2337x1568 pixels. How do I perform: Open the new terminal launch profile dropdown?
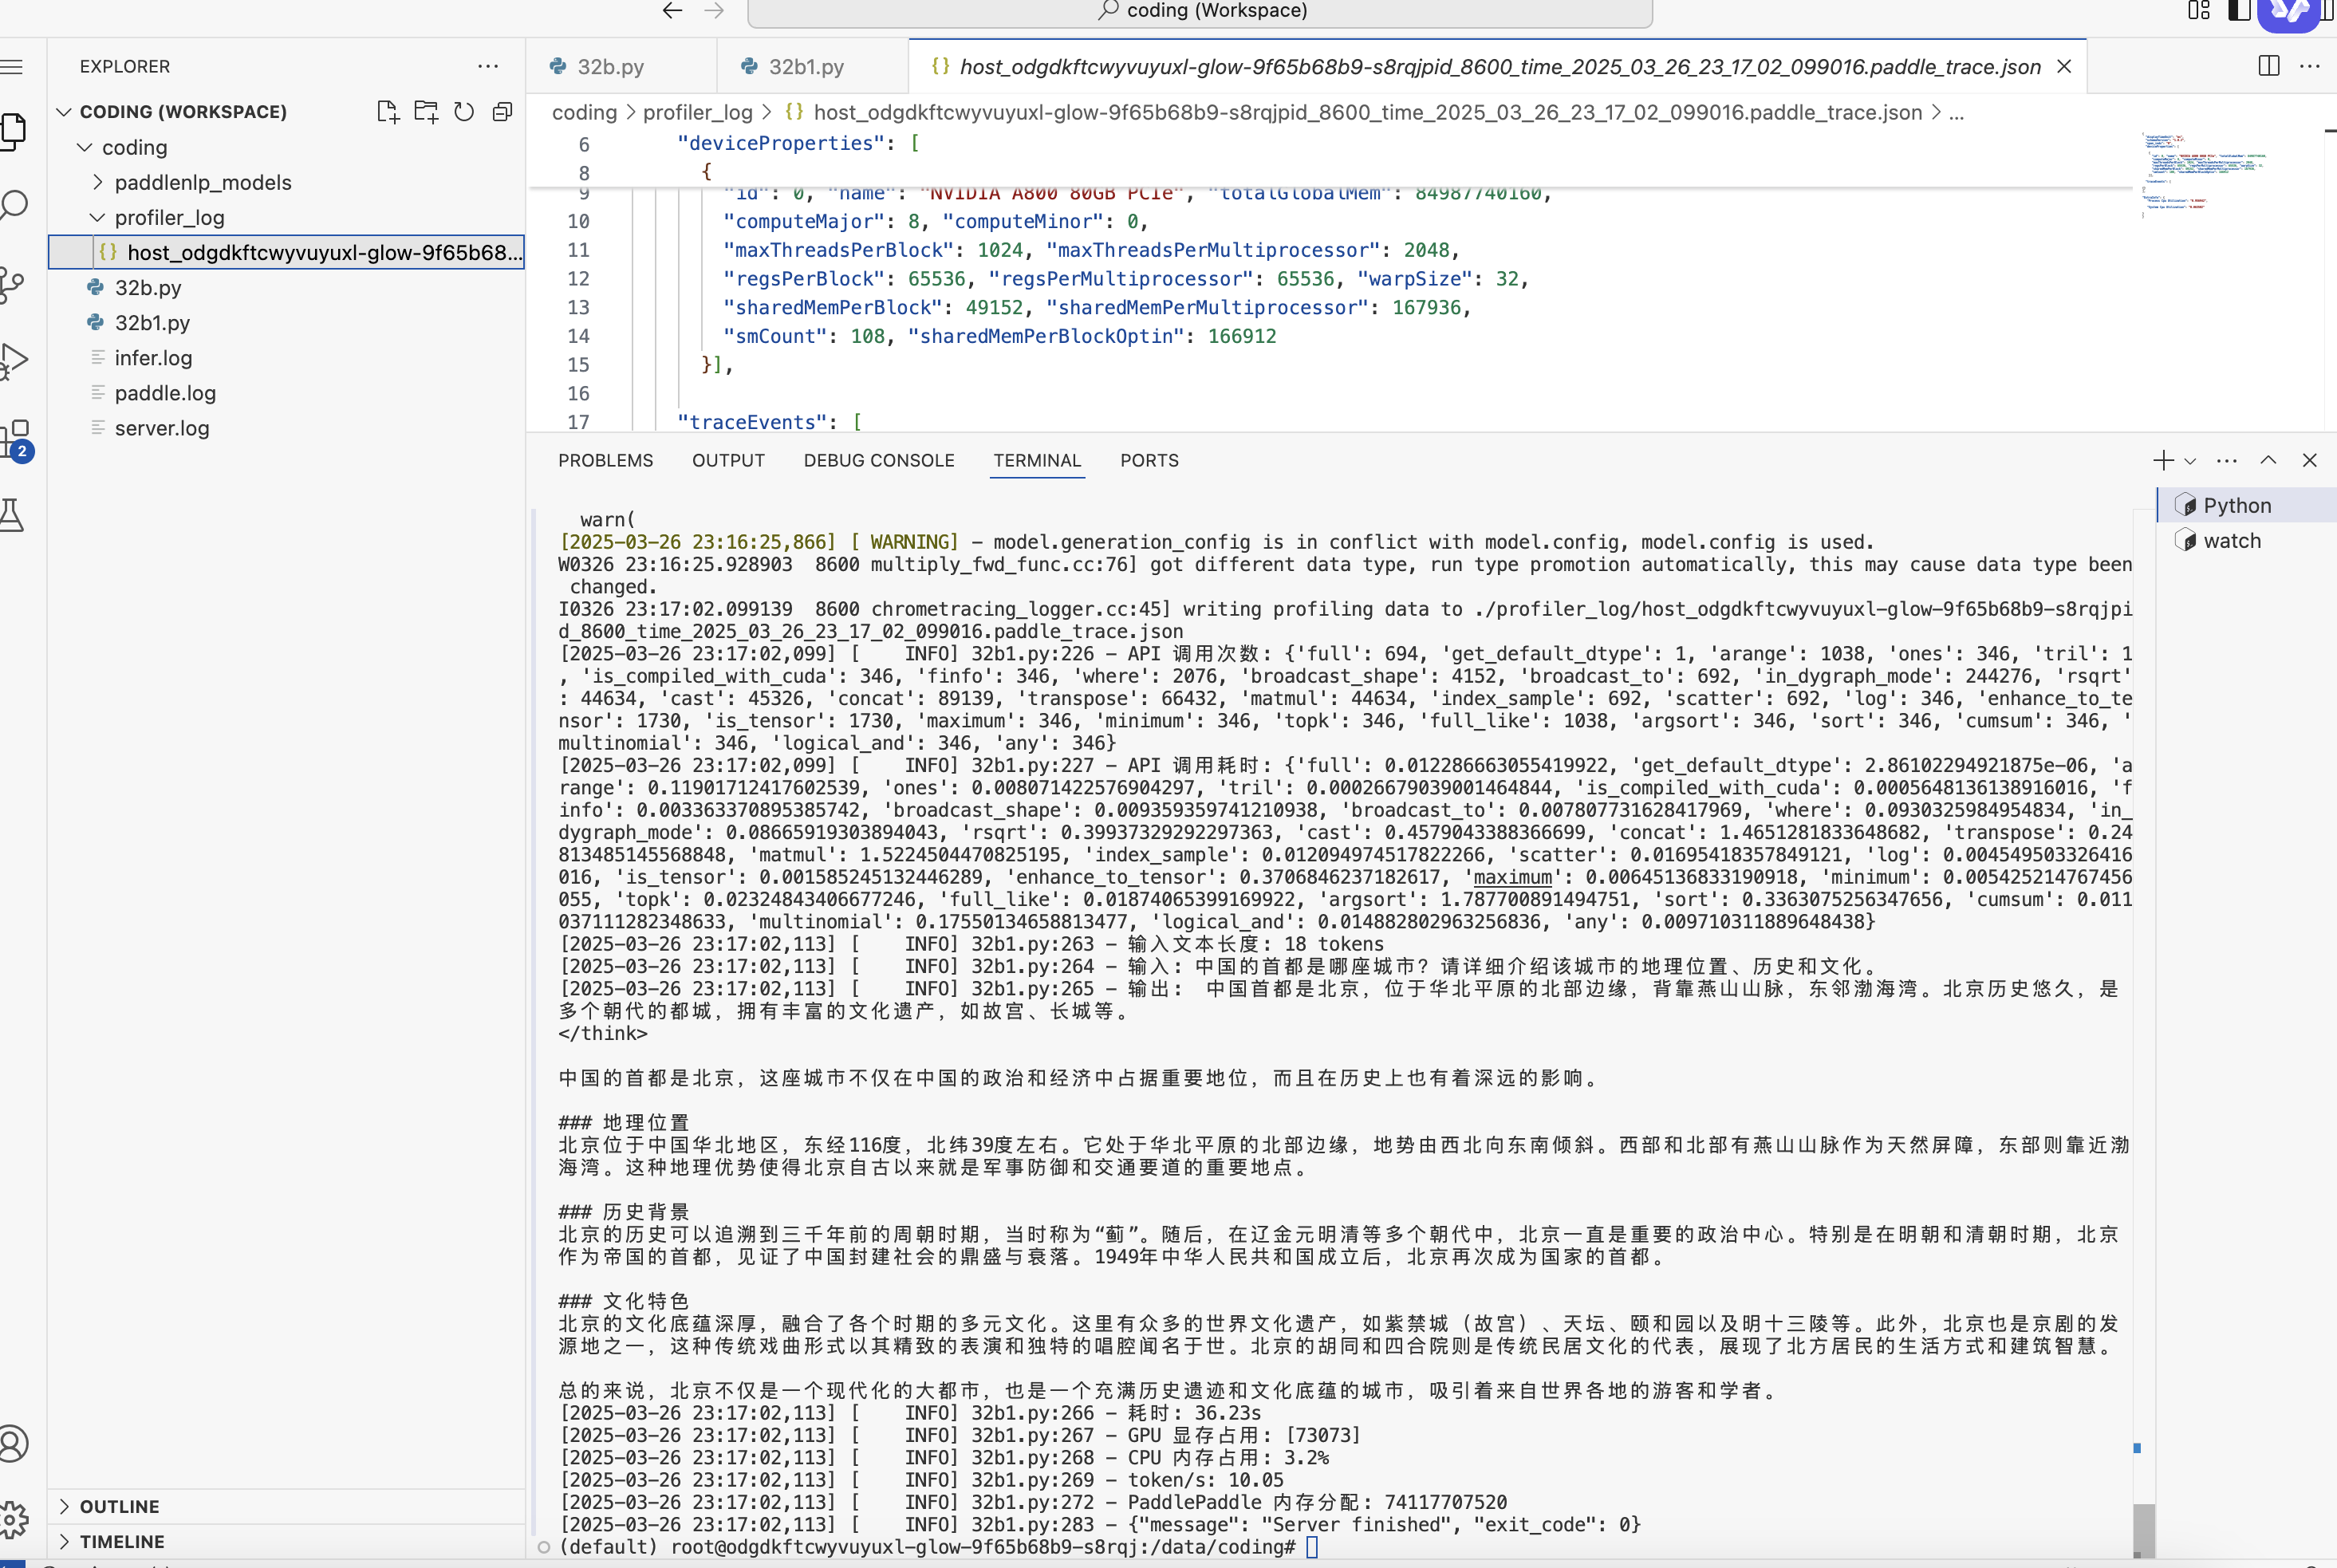point(2190,461)
